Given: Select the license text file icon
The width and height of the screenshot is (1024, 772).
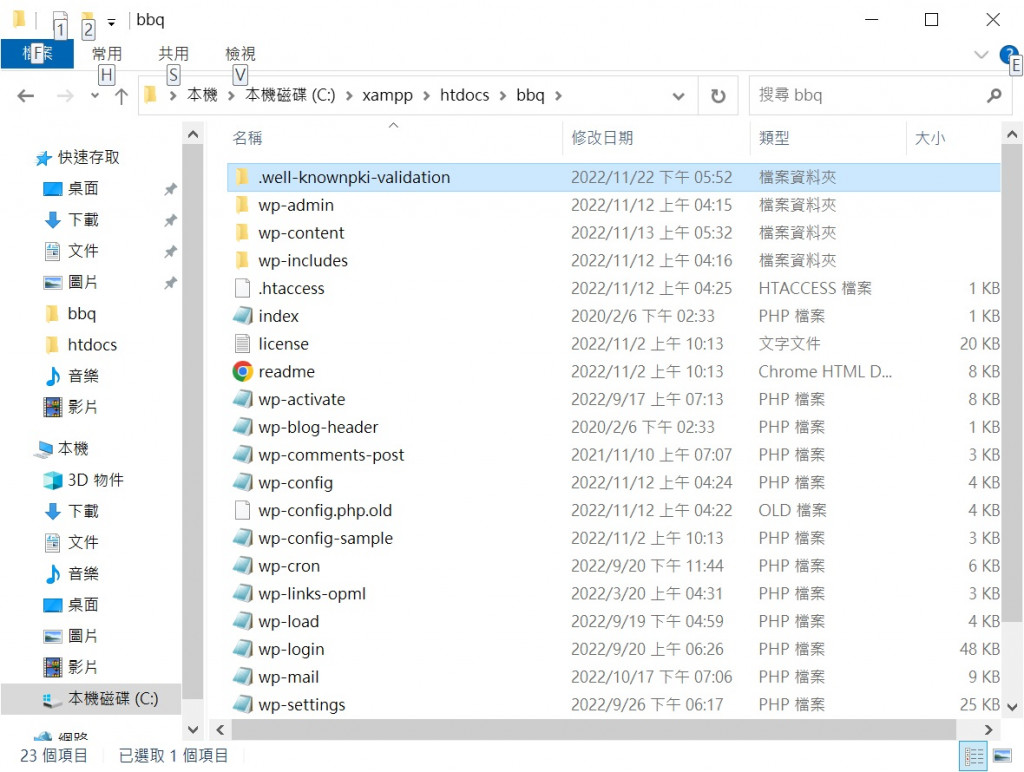Looking at the screenshot, I should (x=242, y=344).
